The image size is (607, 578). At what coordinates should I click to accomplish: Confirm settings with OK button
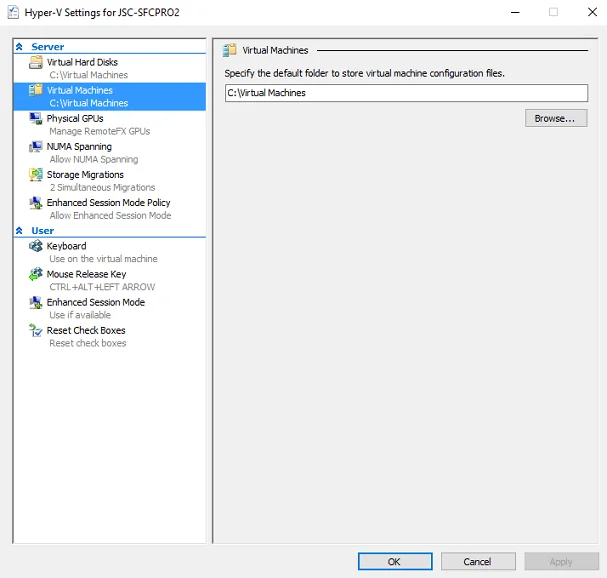[x=395, y=561]
